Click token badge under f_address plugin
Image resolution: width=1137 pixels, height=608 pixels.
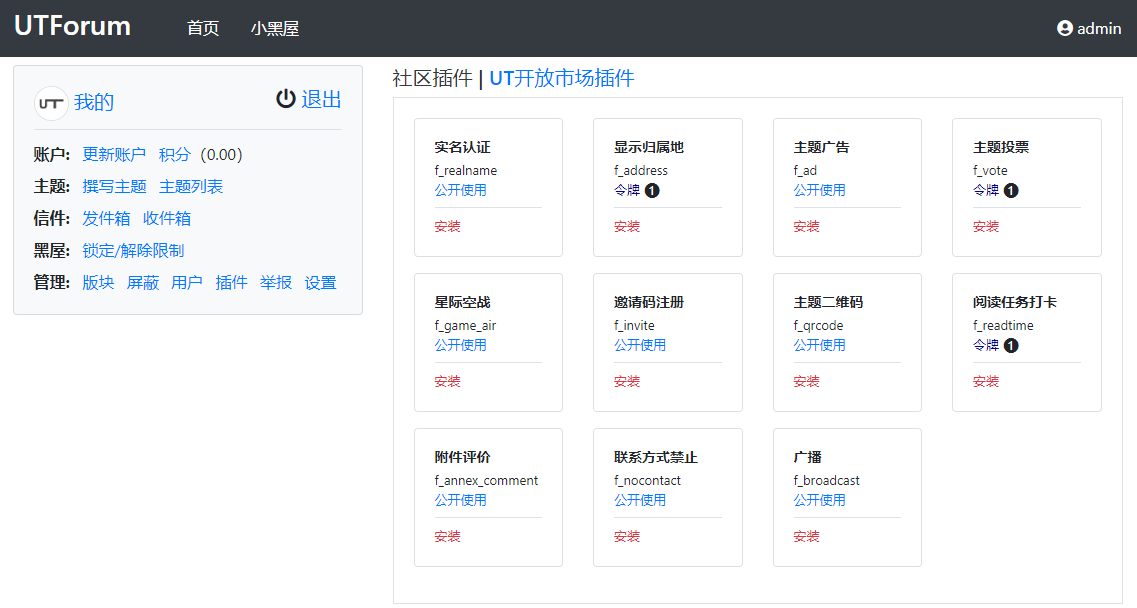pyautogui.click(x=652, y=190)
